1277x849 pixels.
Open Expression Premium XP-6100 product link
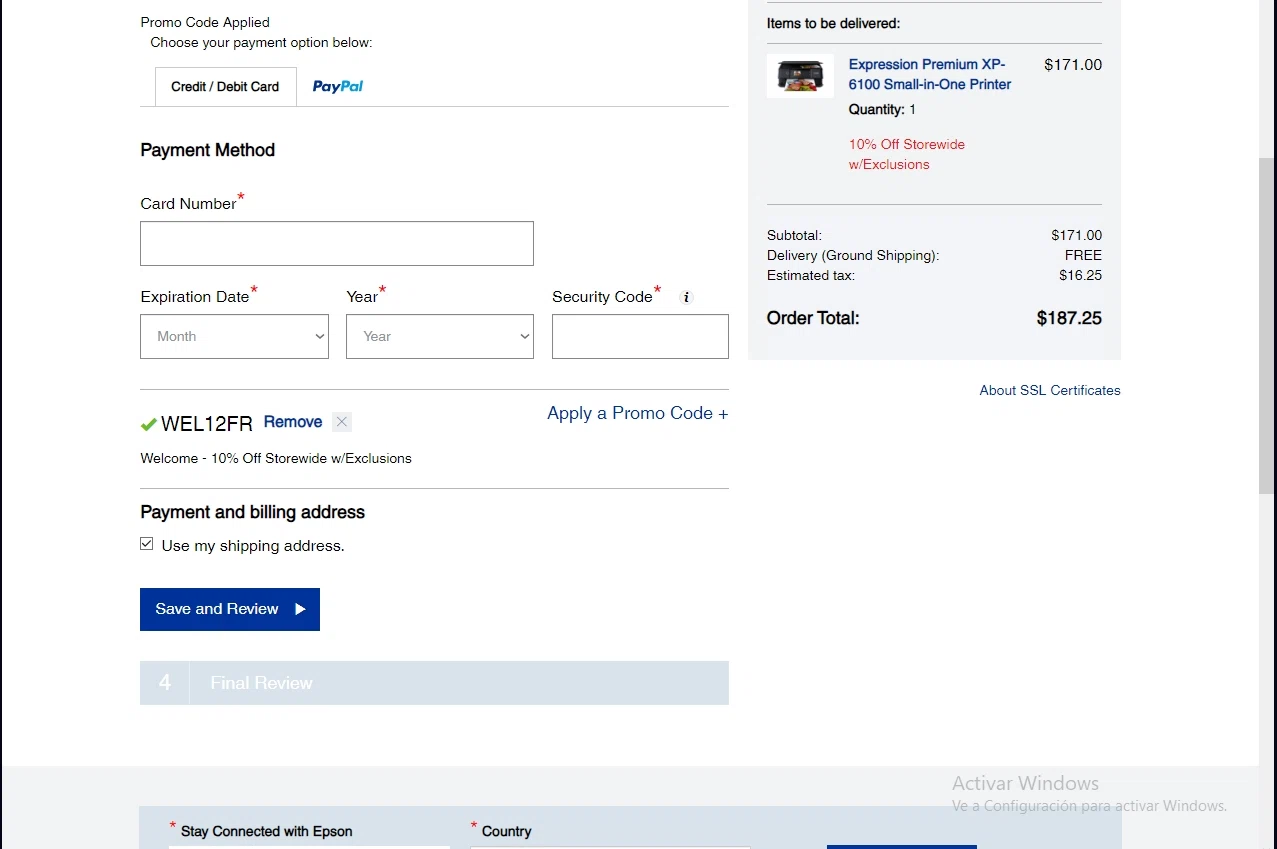click(929, 74)
